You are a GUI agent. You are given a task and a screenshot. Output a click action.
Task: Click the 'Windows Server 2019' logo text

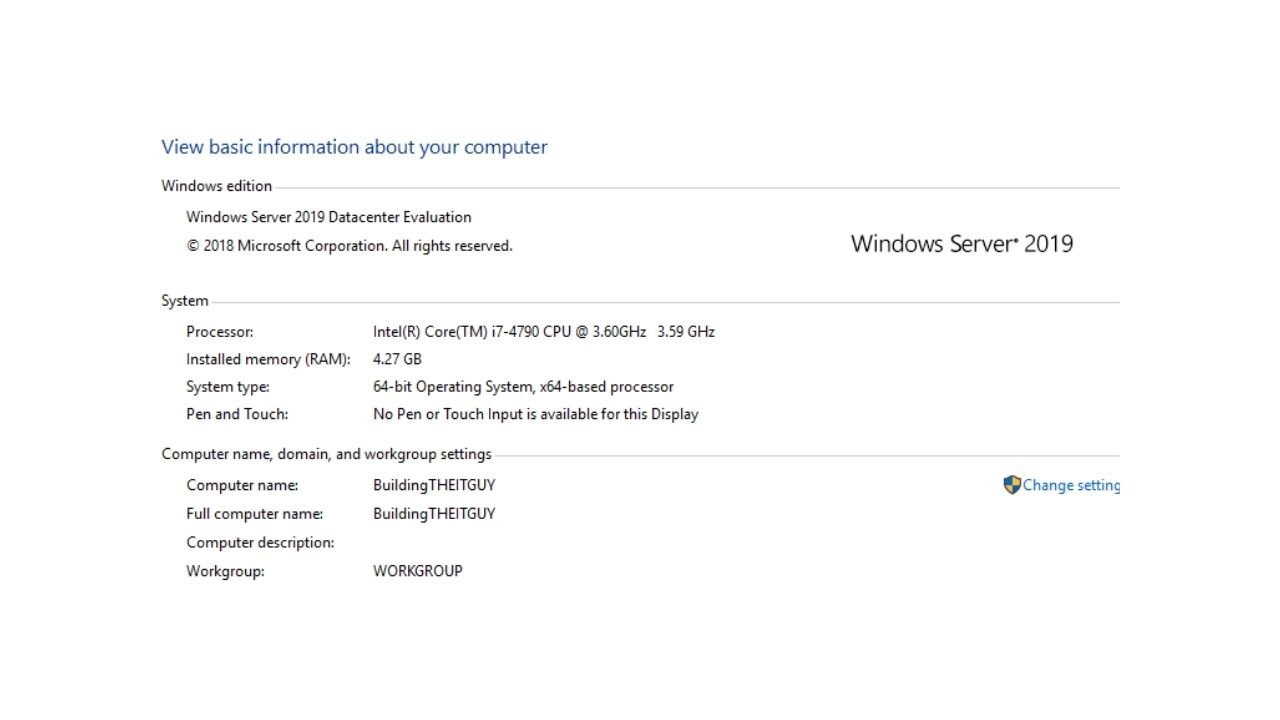pyautogui.click(x=962, y=243)
